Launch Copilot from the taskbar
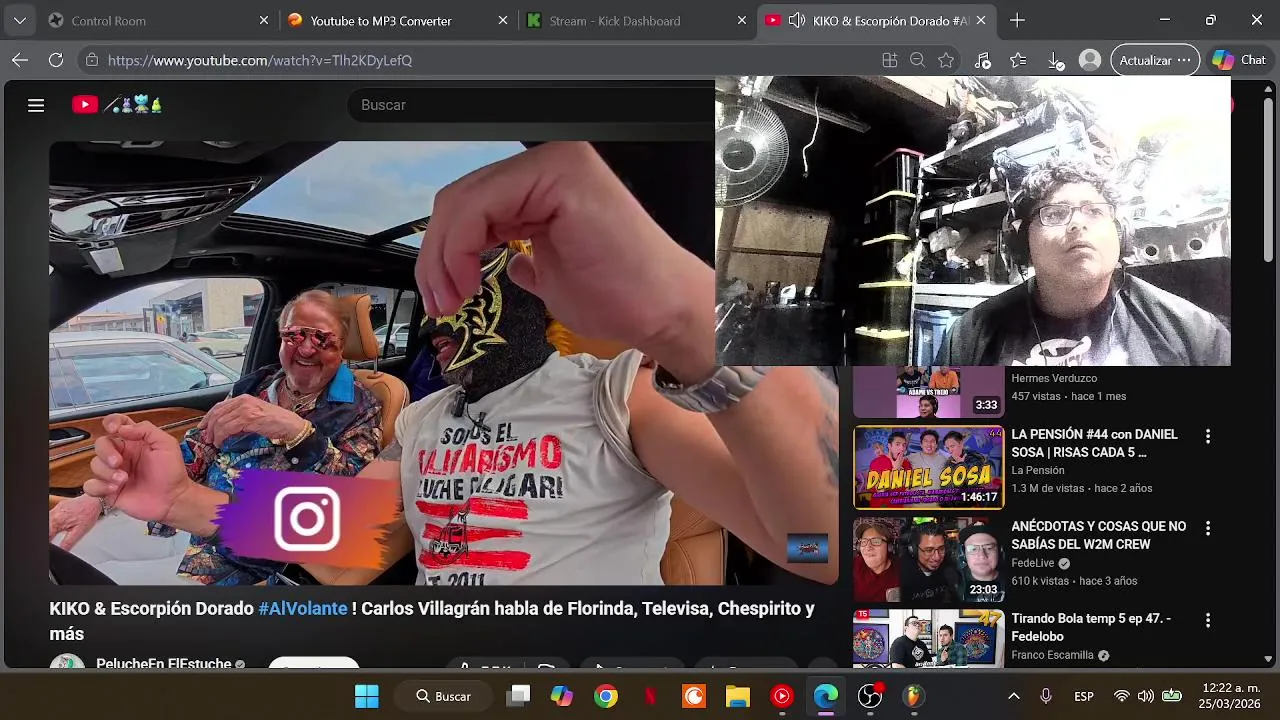The width and height of the screenshot is (1280, 720). click(x=562, y=696)
